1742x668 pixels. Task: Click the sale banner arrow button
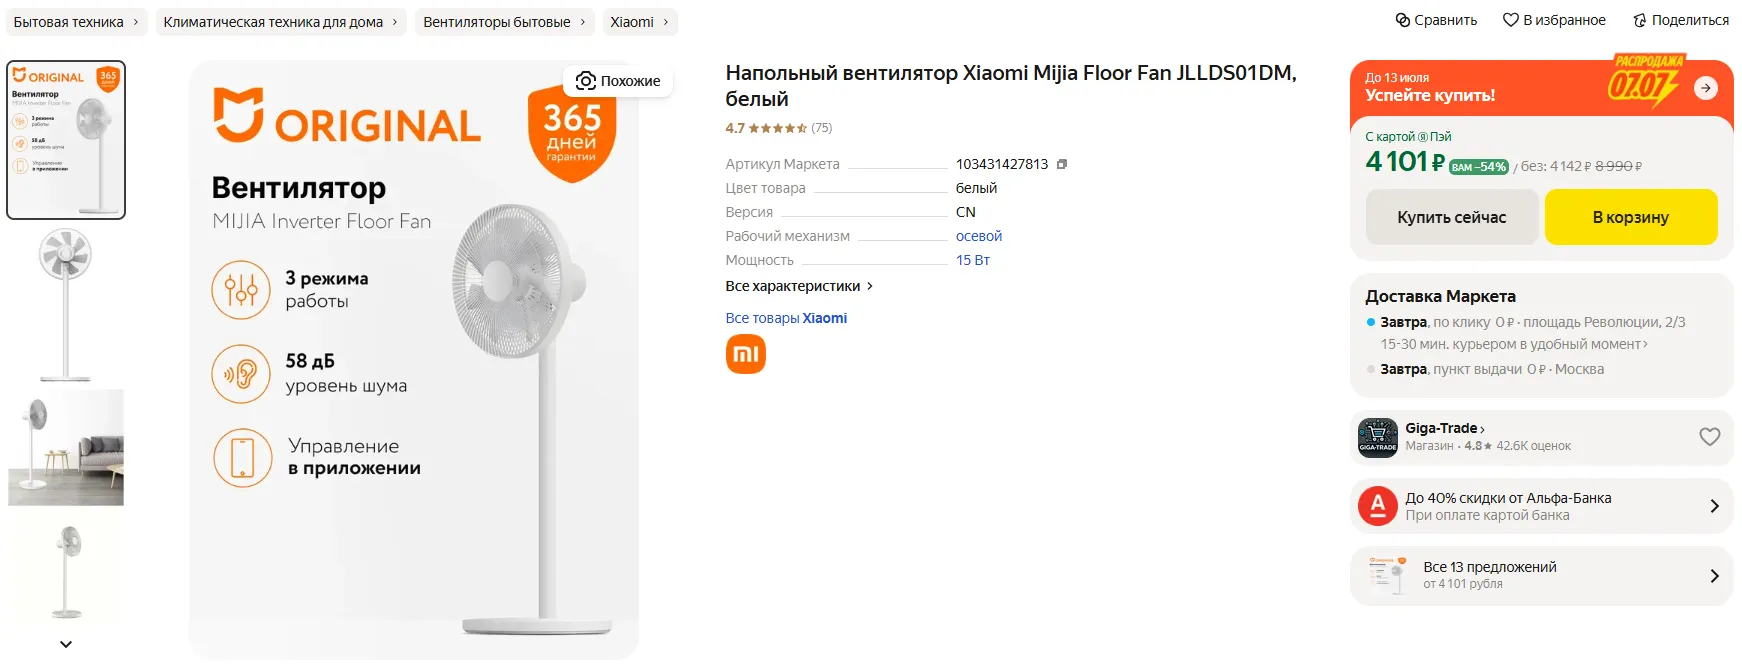coord(1705,88)
